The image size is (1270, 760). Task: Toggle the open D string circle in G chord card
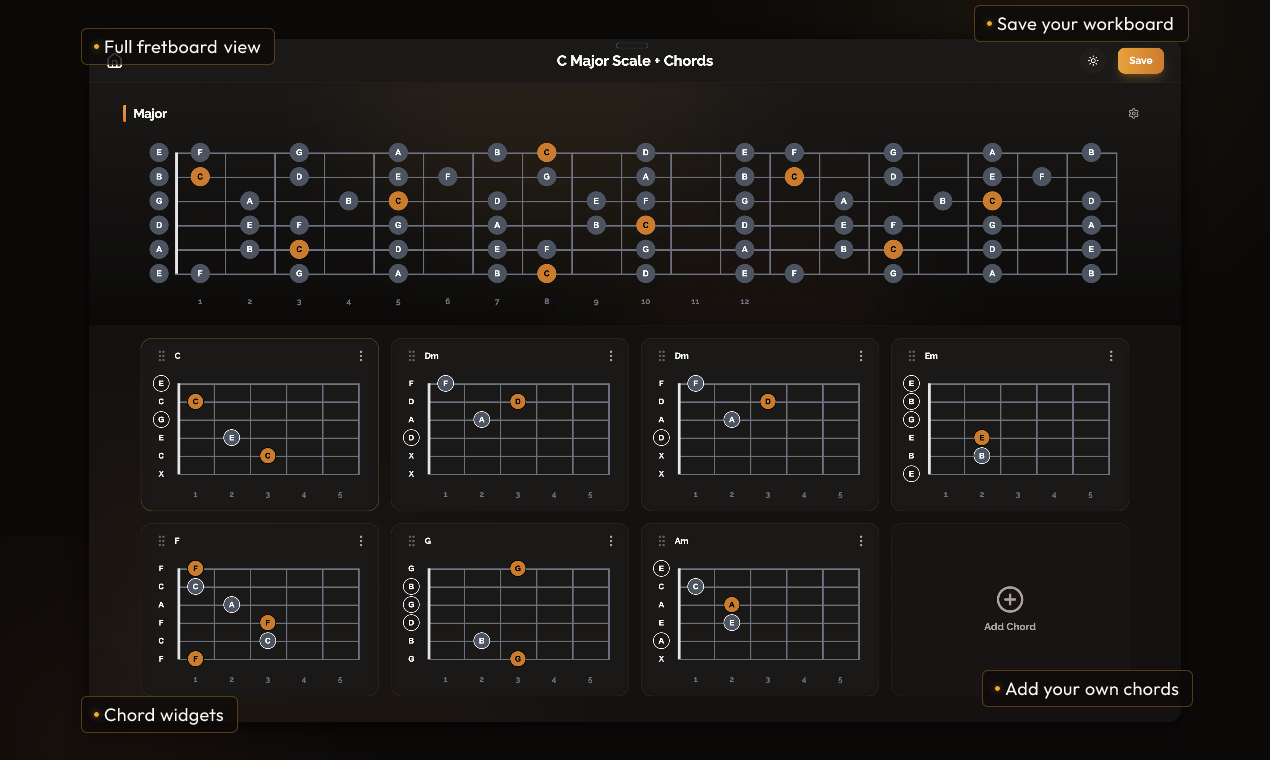pos(411,623)
